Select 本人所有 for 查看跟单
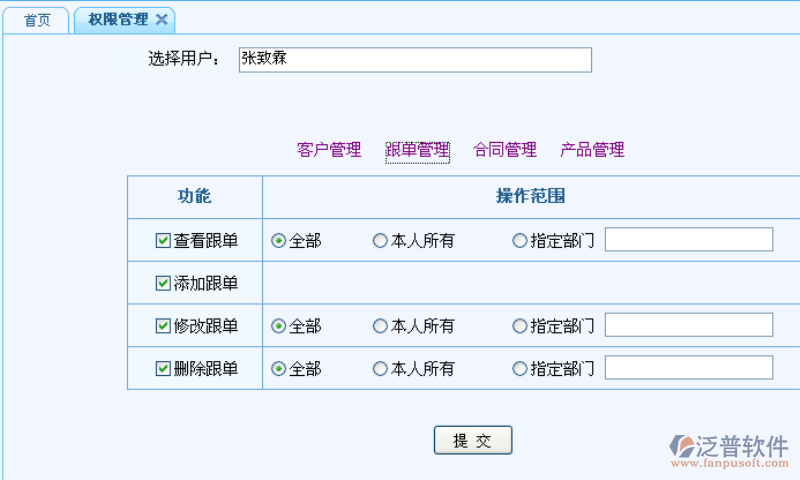This screenshot has height=480, width=800. click(380, 240)
